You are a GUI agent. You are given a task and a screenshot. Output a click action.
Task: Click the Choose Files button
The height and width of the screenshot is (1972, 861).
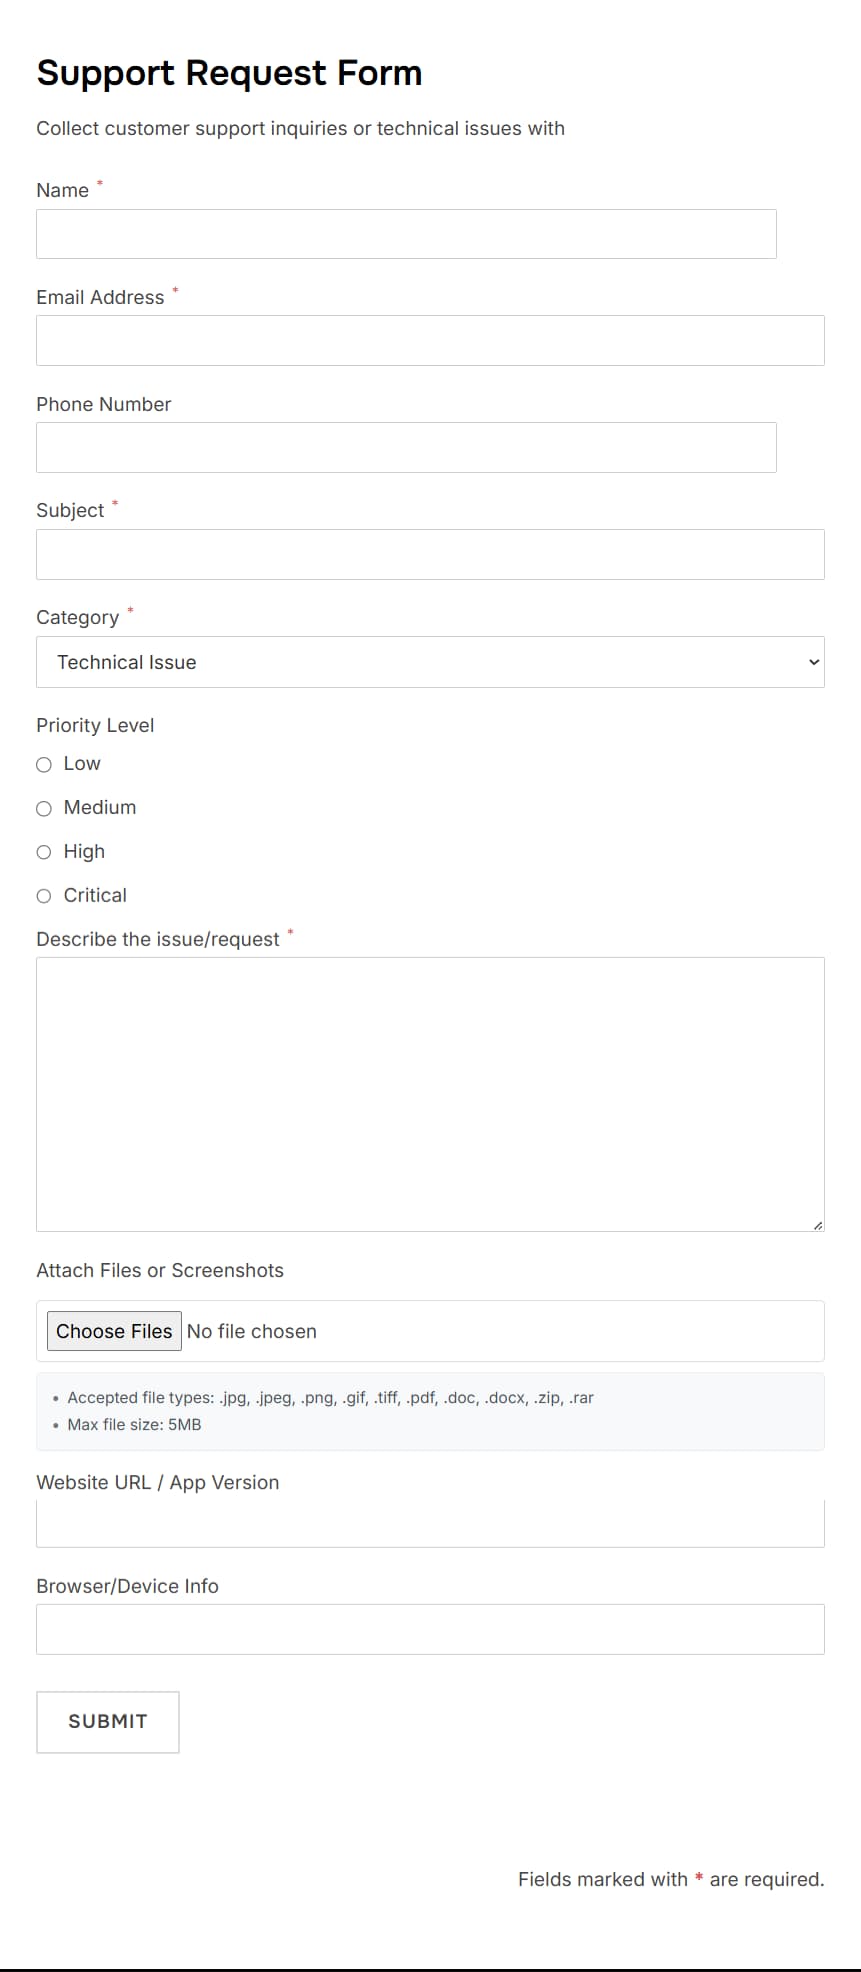(x=113, y=1331)
